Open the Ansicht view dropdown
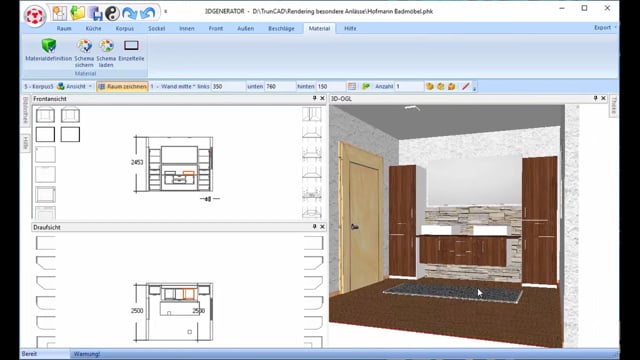Screen dimensions: 640x360 [x=75, y=86]
